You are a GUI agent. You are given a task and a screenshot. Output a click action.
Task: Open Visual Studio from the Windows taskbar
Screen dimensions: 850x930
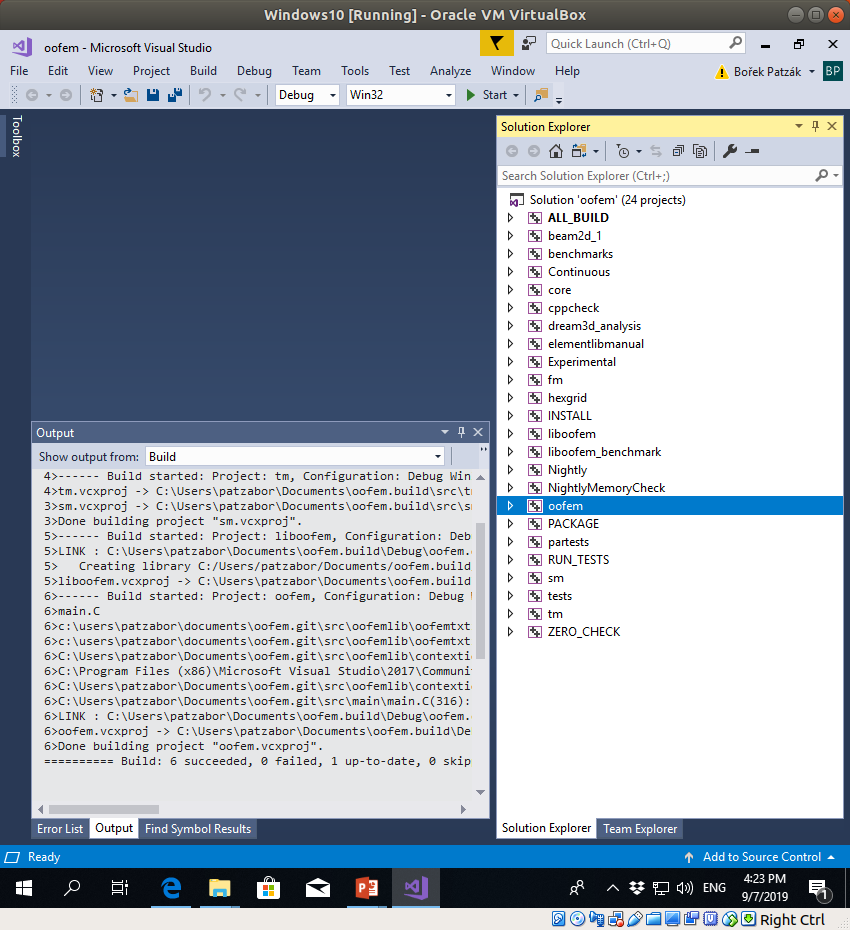pyautogui.click(x=415, y=887)
